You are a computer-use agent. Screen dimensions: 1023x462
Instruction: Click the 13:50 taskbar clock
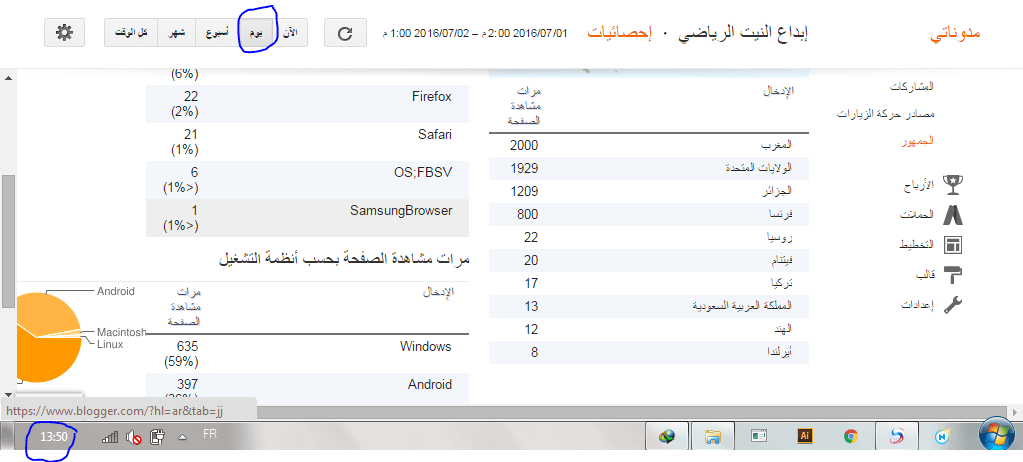(54, 437)
